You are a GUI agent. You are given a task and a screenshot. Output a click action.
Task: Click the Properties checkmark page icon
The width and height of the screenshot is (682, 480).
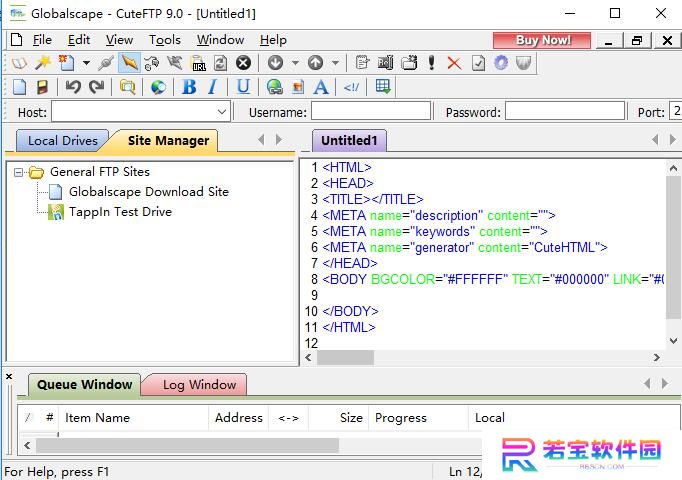478,63
